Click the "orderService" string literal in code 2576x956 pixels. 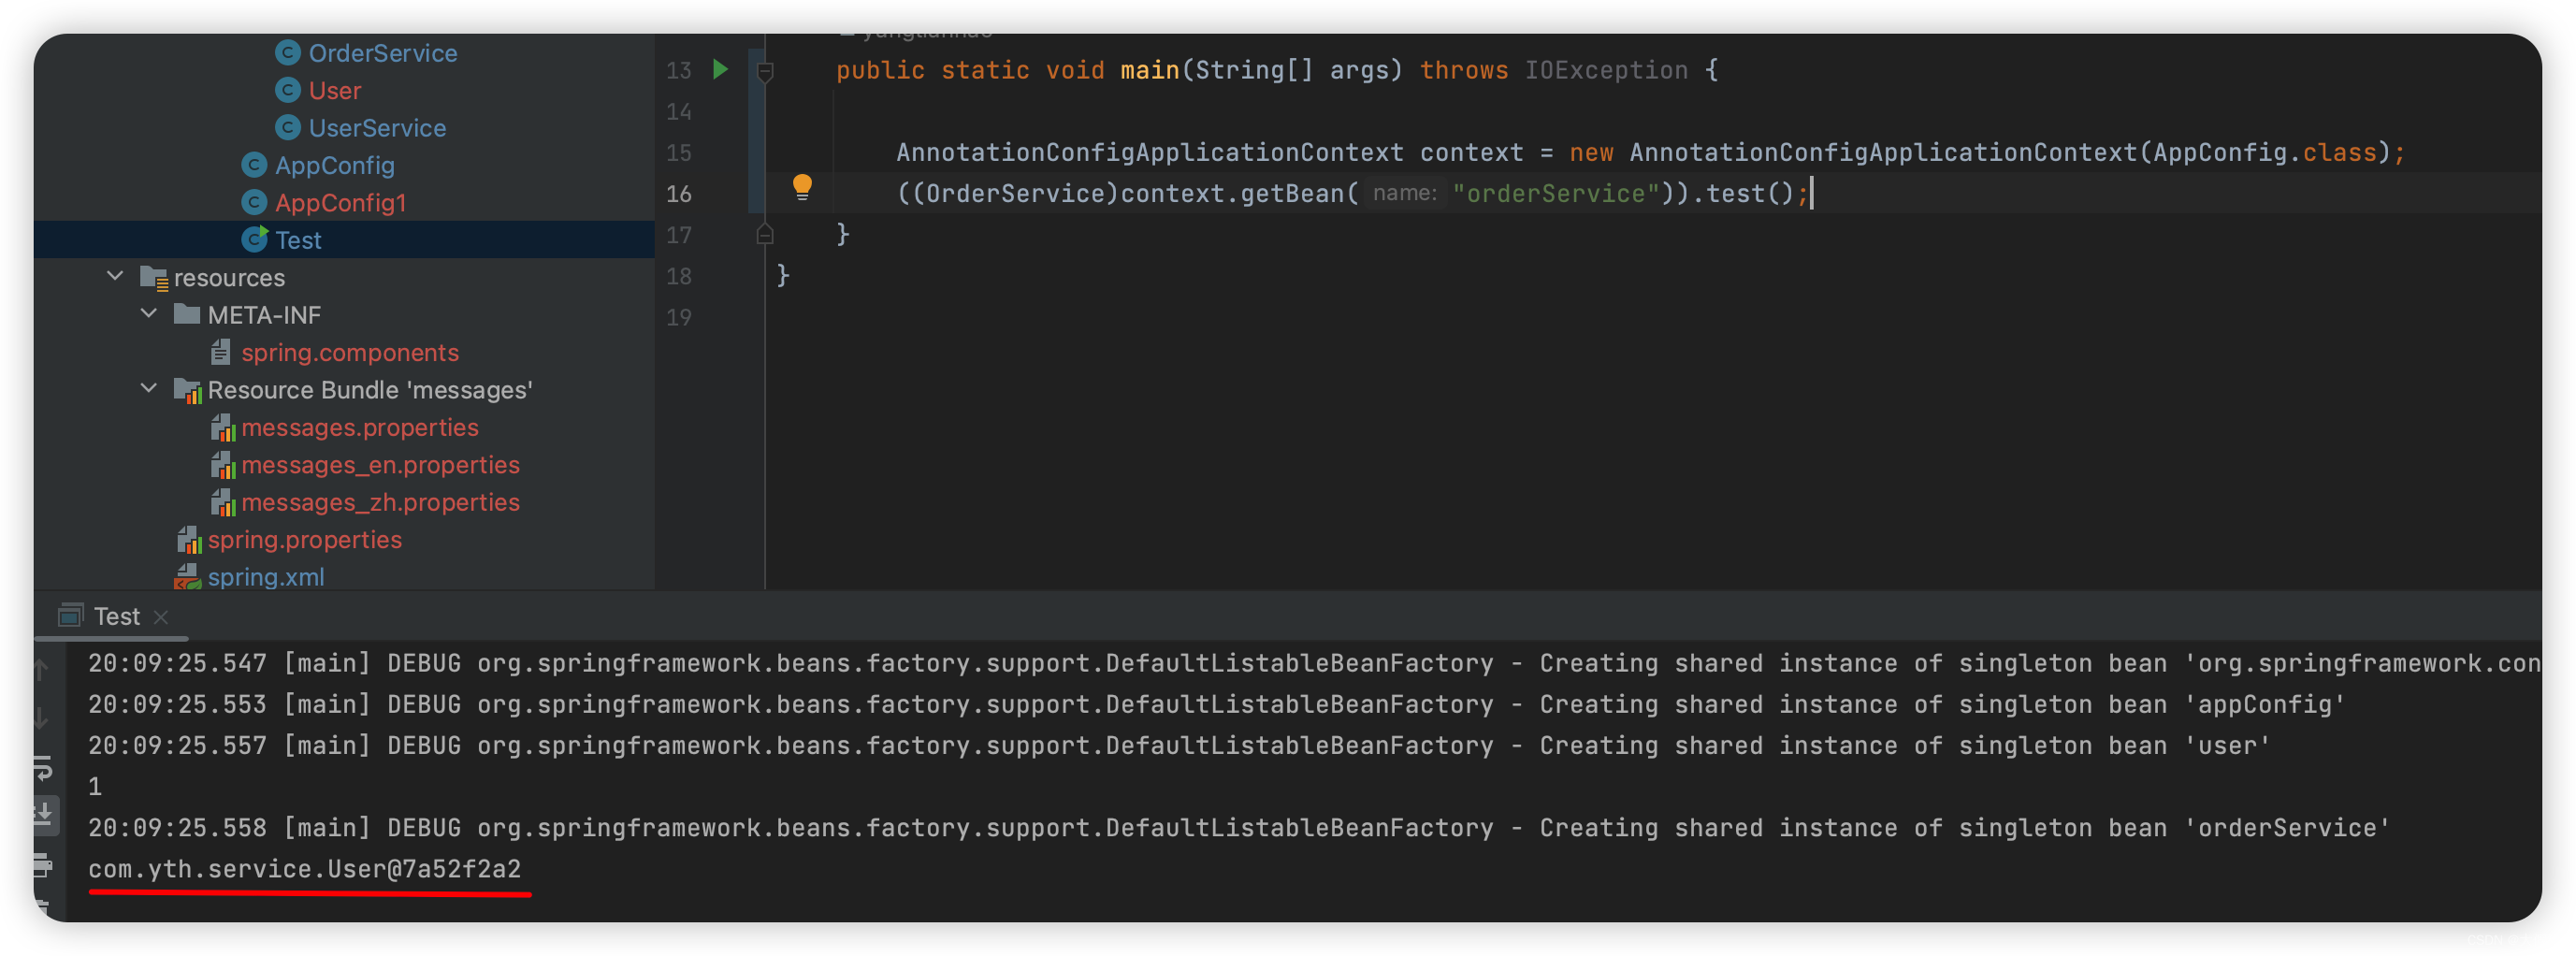[1556, 193]
